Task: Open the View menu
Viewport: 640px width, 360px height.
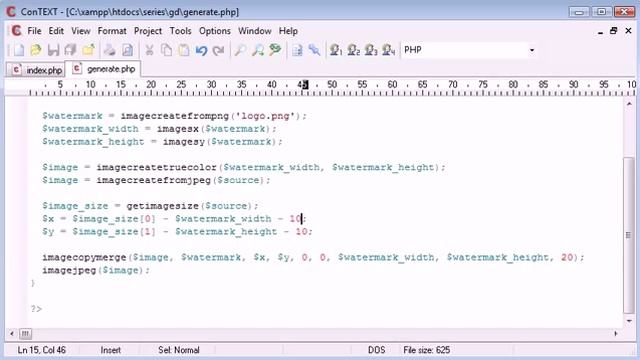Action: pos(81,31)
